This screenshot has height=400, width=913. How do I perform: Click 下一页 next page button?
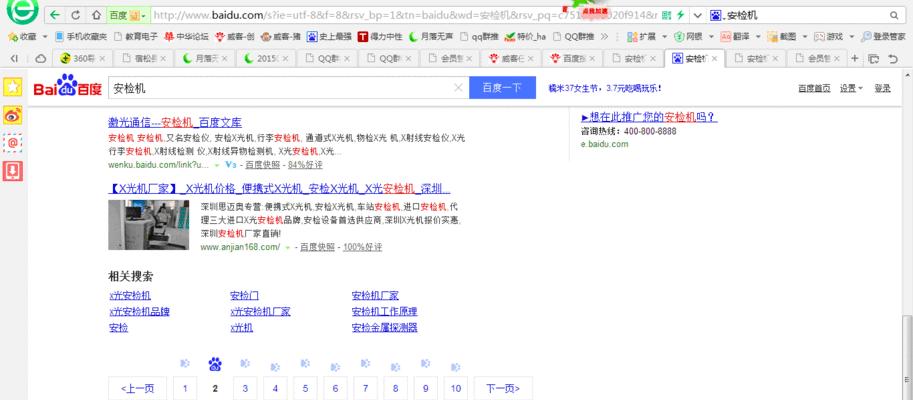pos(503,388)
